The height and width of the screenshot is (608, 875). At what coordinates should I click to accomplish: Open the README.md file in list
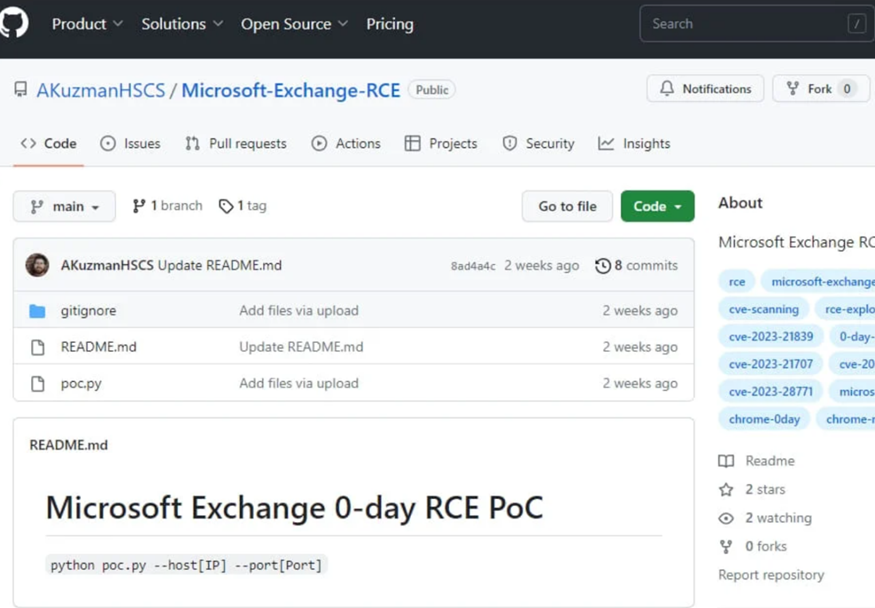pos(98,347)
